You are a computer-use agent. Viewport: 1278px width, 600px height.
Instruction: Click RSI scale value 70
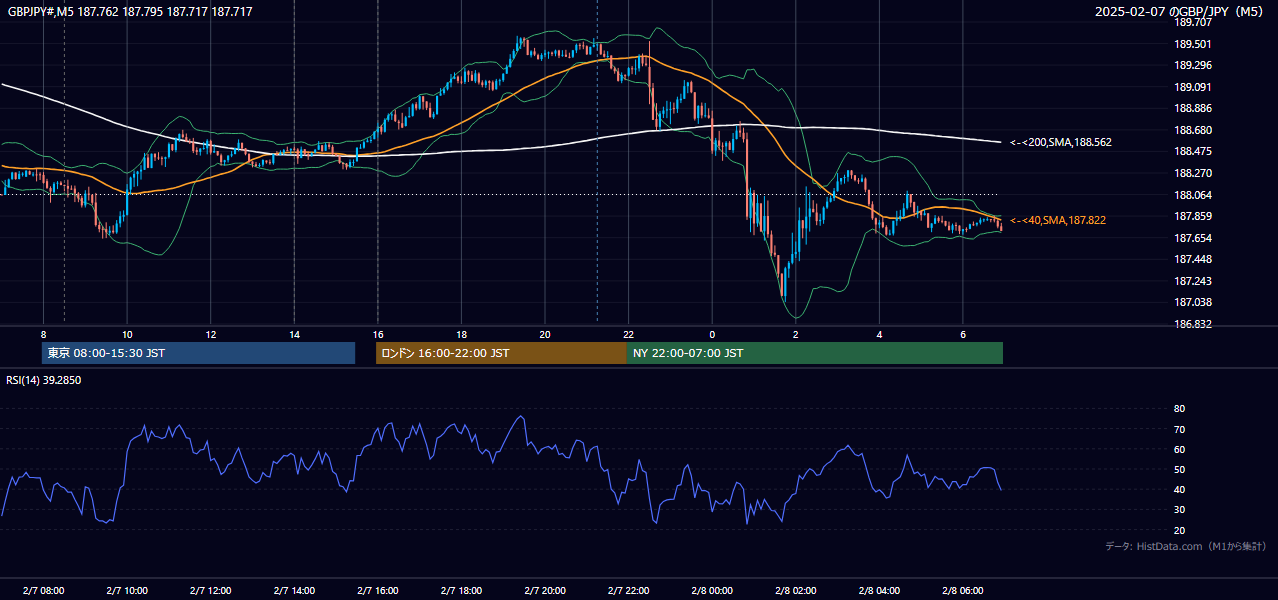click(x=1179, y=429)
